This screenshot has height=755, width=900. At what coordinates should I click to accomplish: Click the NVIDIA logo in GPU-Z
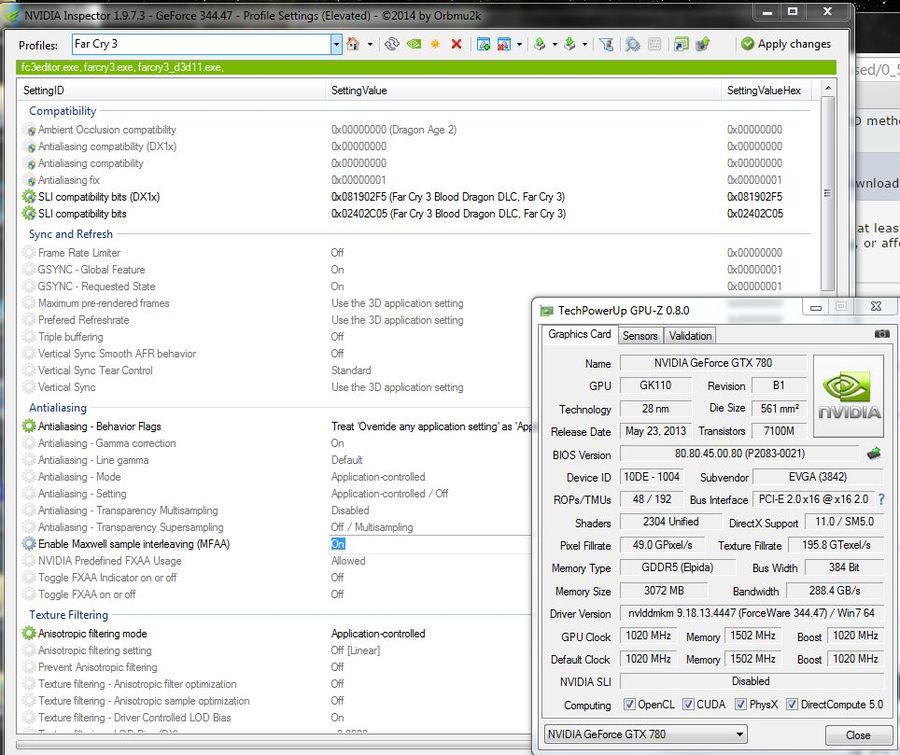[x=848, y=396]
